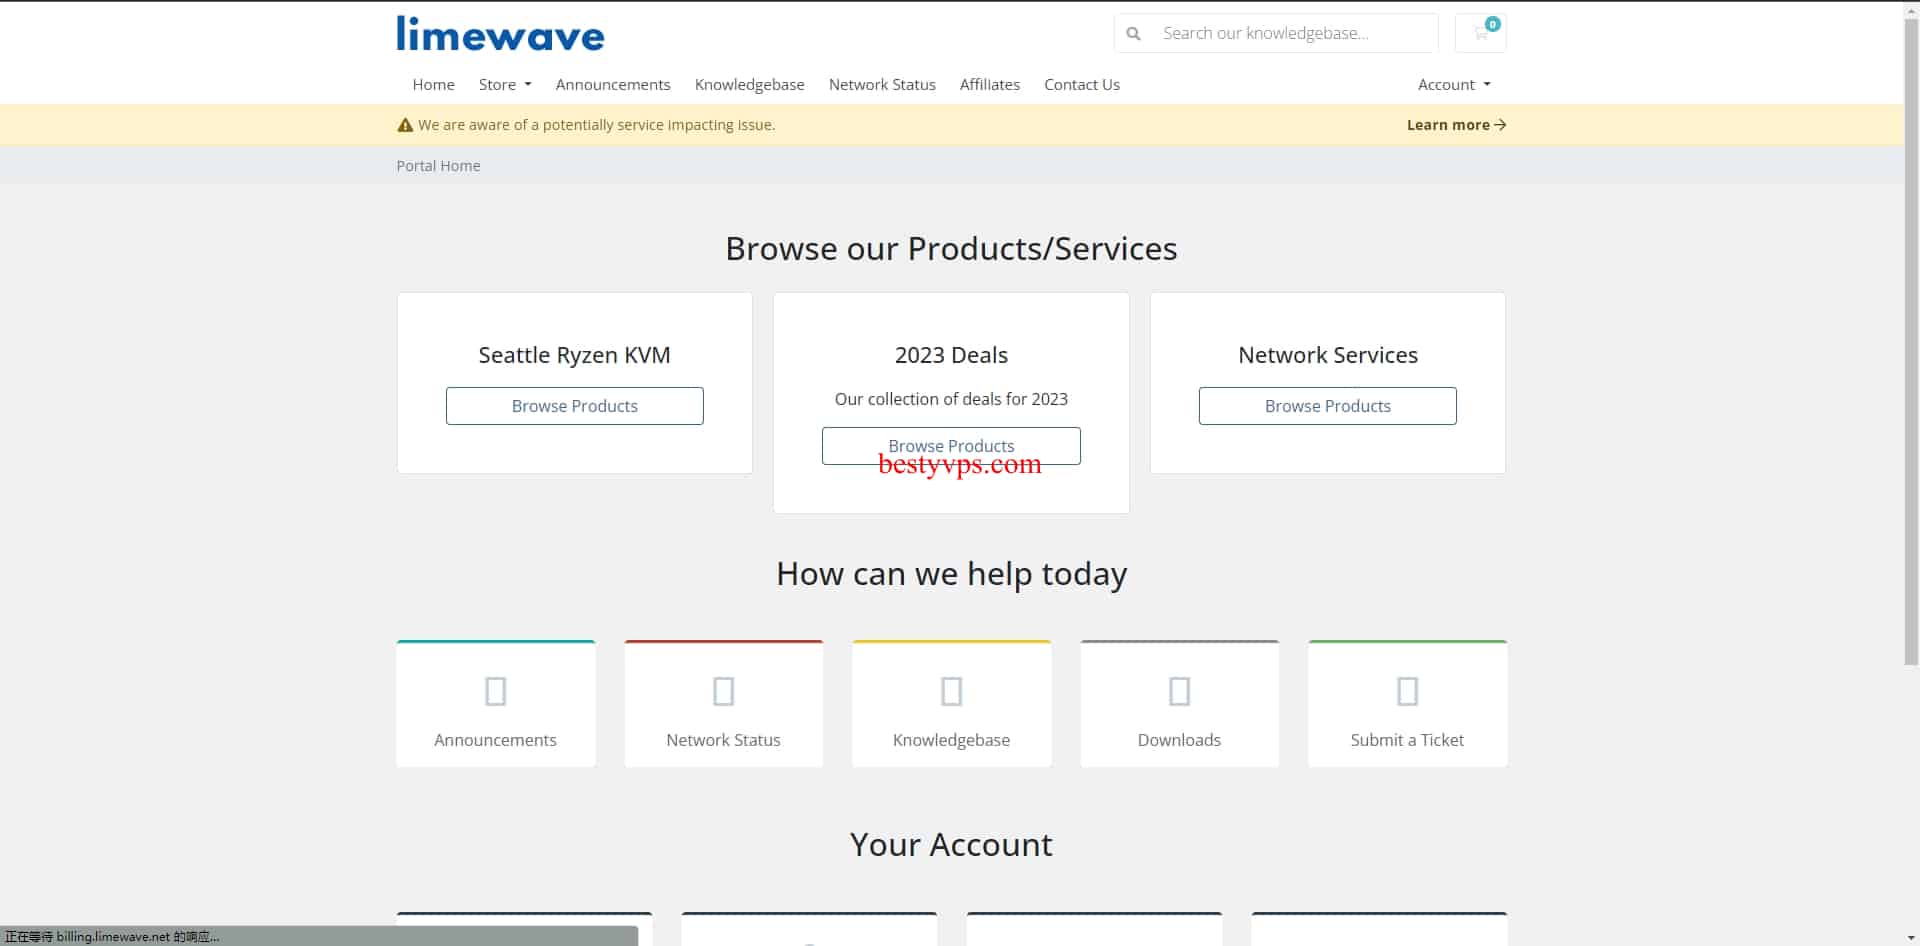Open the shopping cart icon
Screen dimensions: 1920x946
click(x=1480, y=34)
